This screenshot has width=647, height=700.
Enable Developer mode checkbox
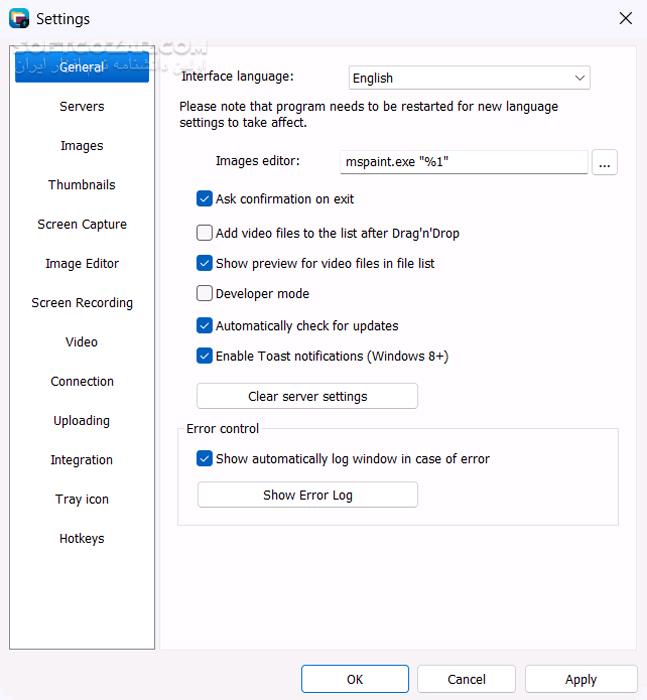(x=205, y=294)
